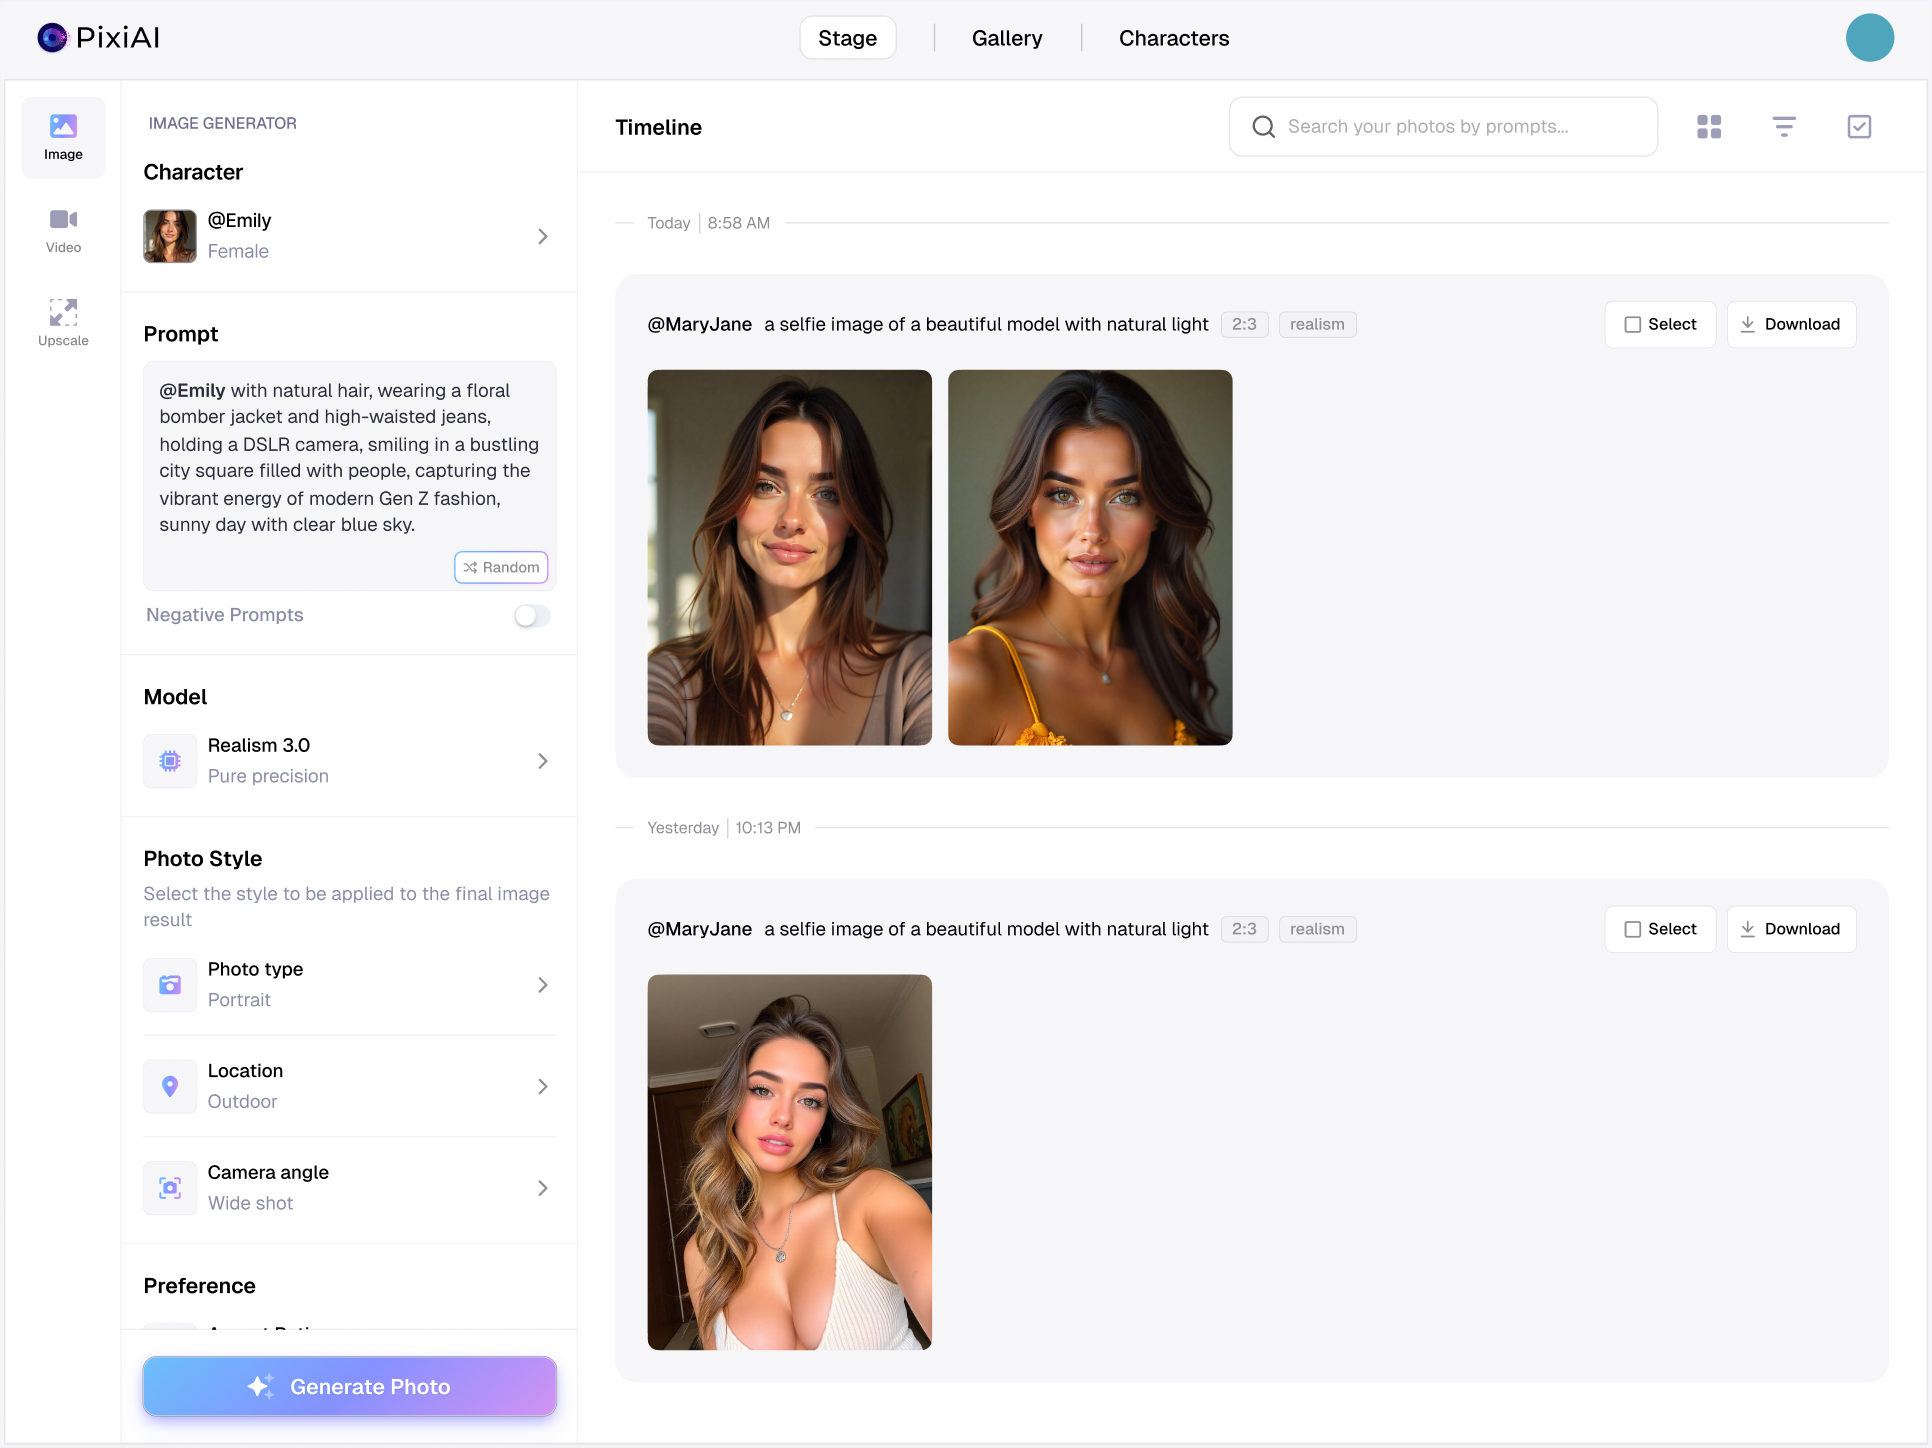1932x1448 pixels.
Task: Click the realism tag on today's generation
Action: tap(1317, 325)
